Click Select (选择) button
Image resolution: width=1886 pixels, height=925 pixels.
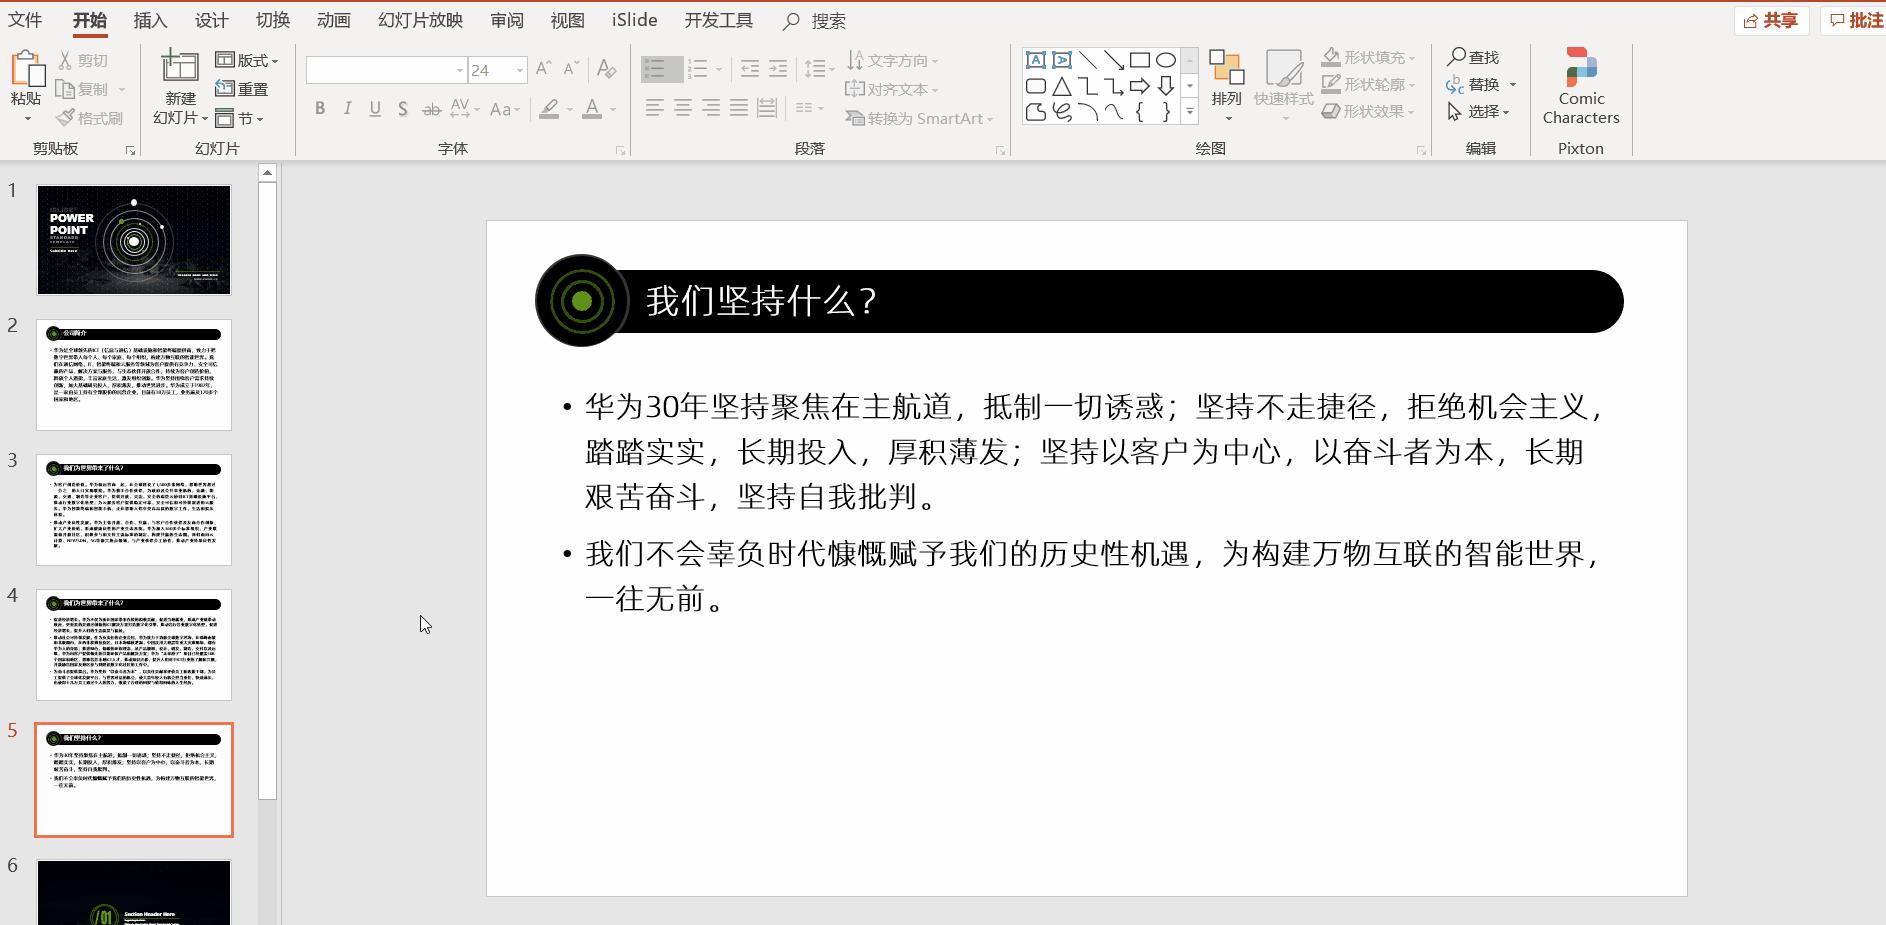point(1478,112)
